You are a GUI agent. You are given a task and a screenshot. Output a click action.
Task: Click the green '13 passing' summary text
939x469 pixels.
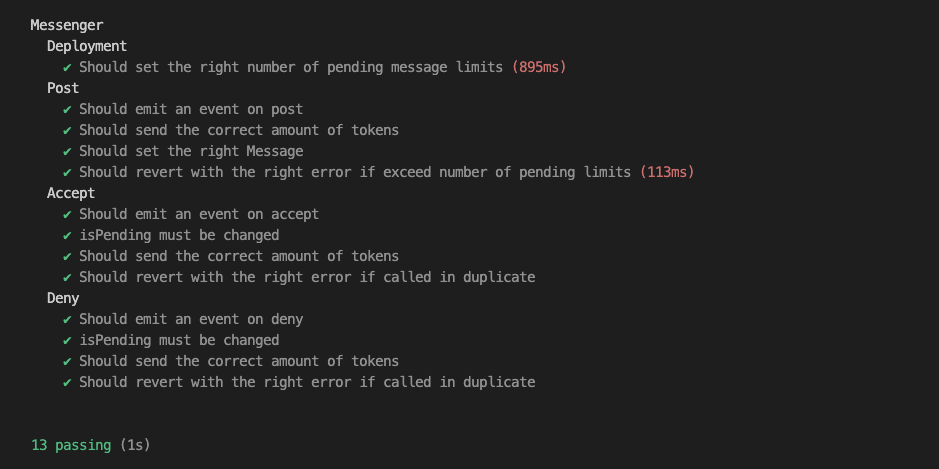tap(71, 446)
